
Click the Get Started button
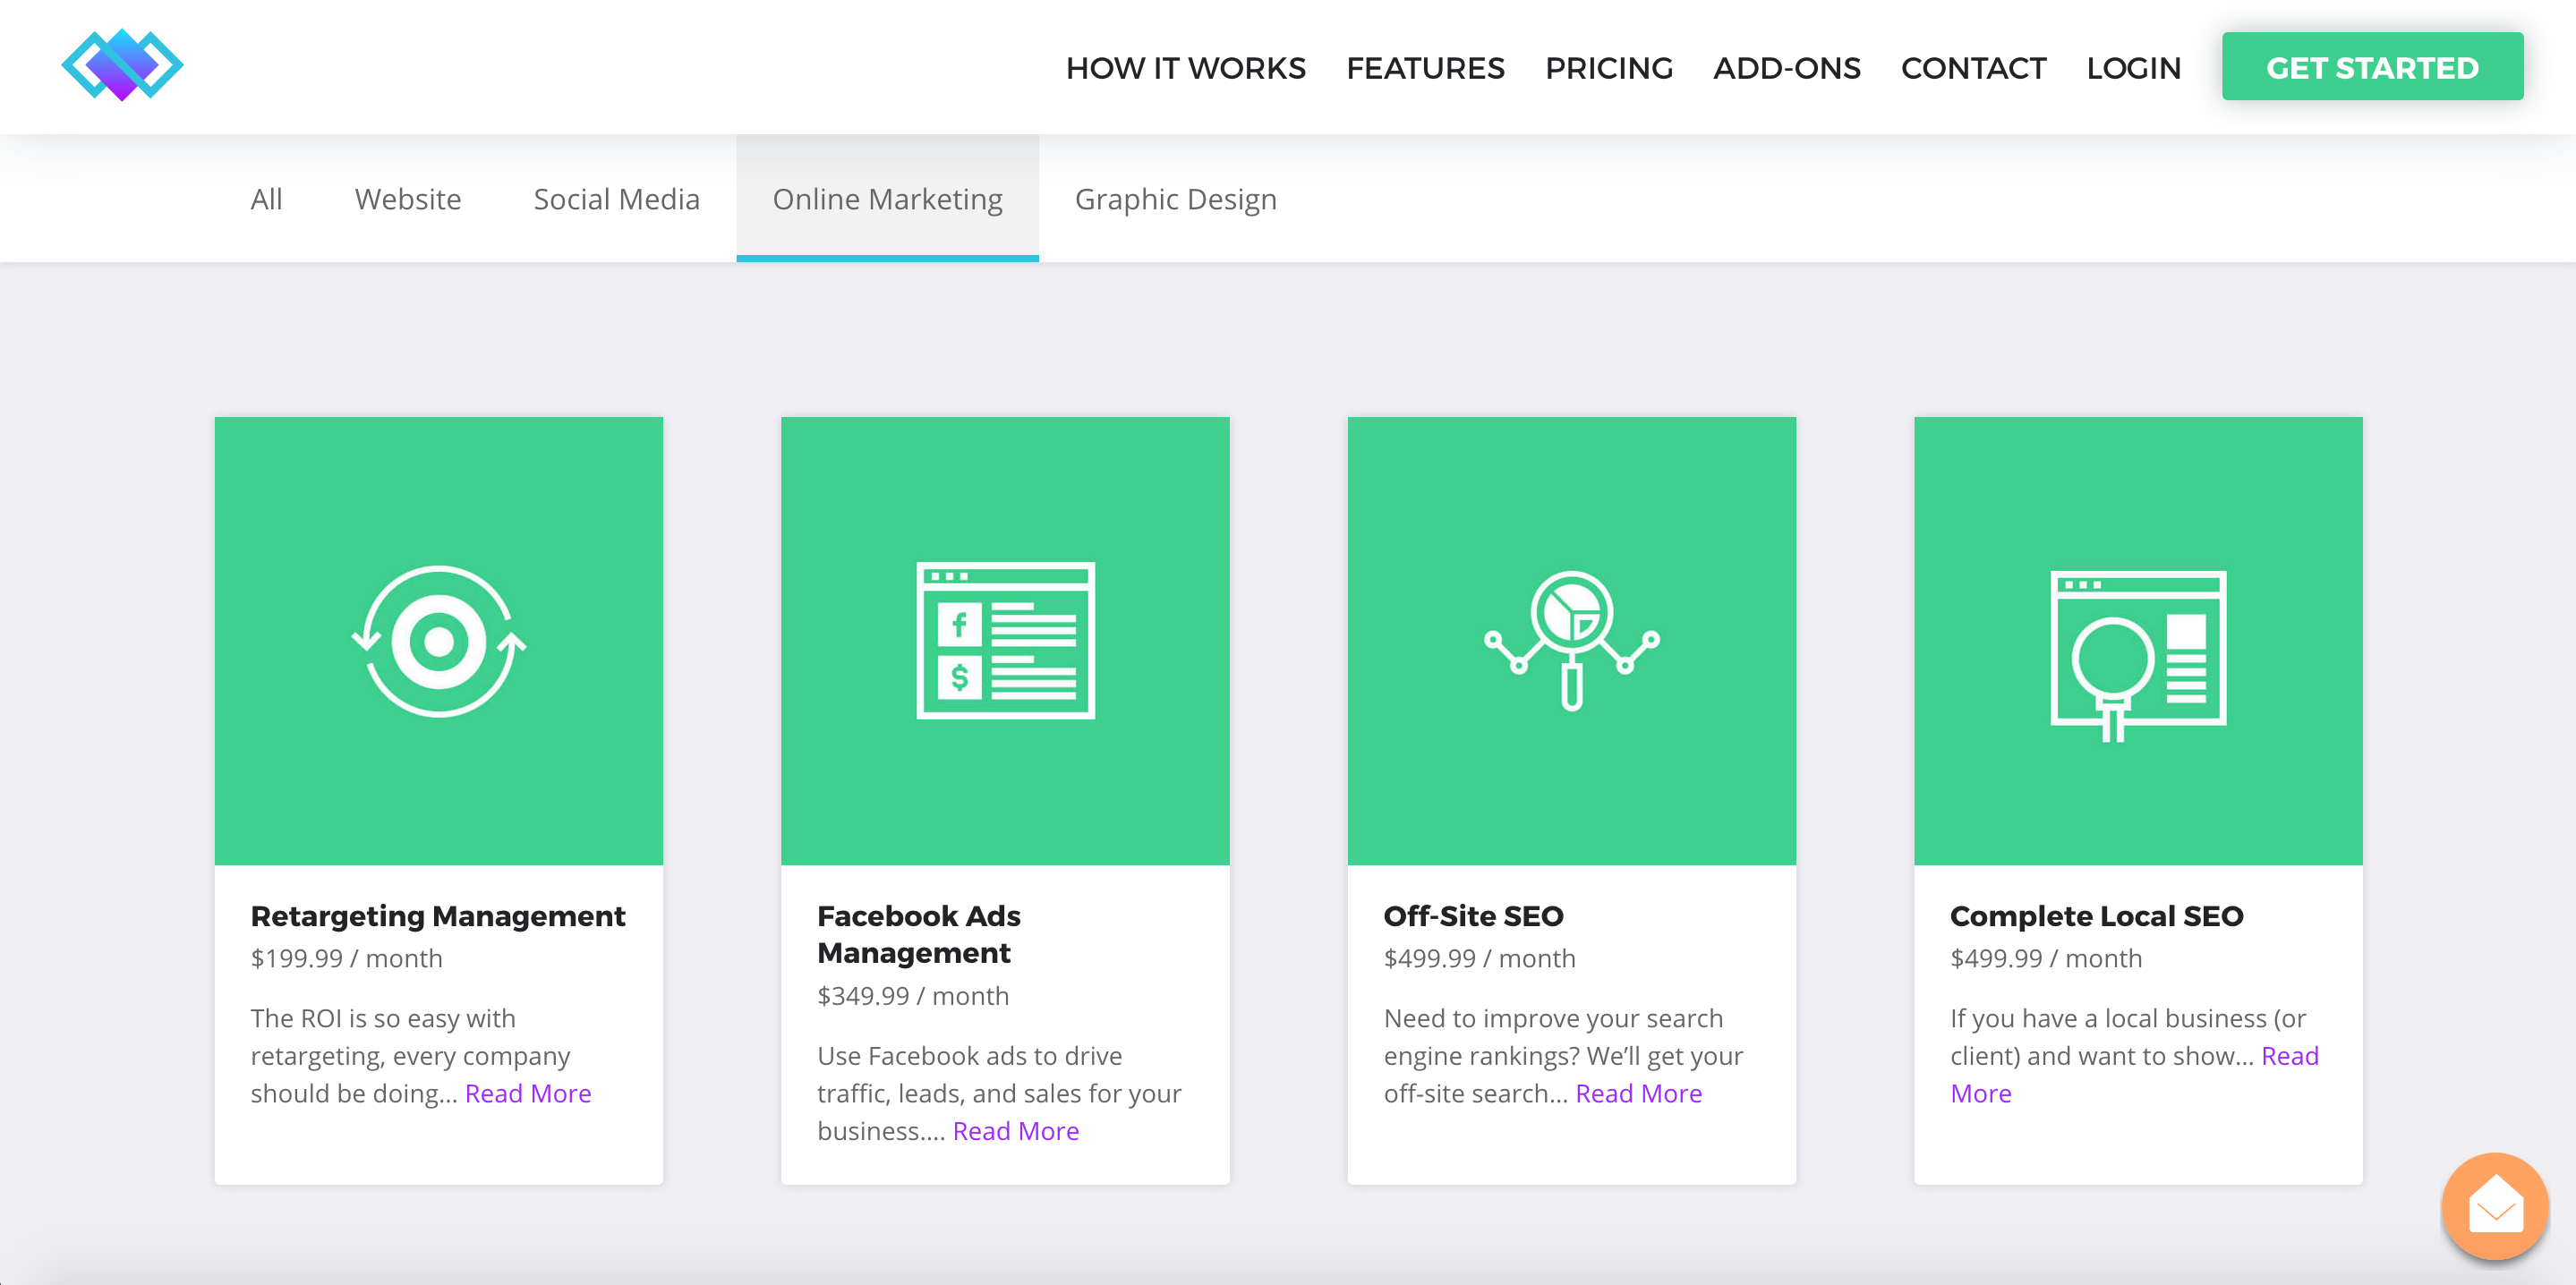[x=2372, y=66]
